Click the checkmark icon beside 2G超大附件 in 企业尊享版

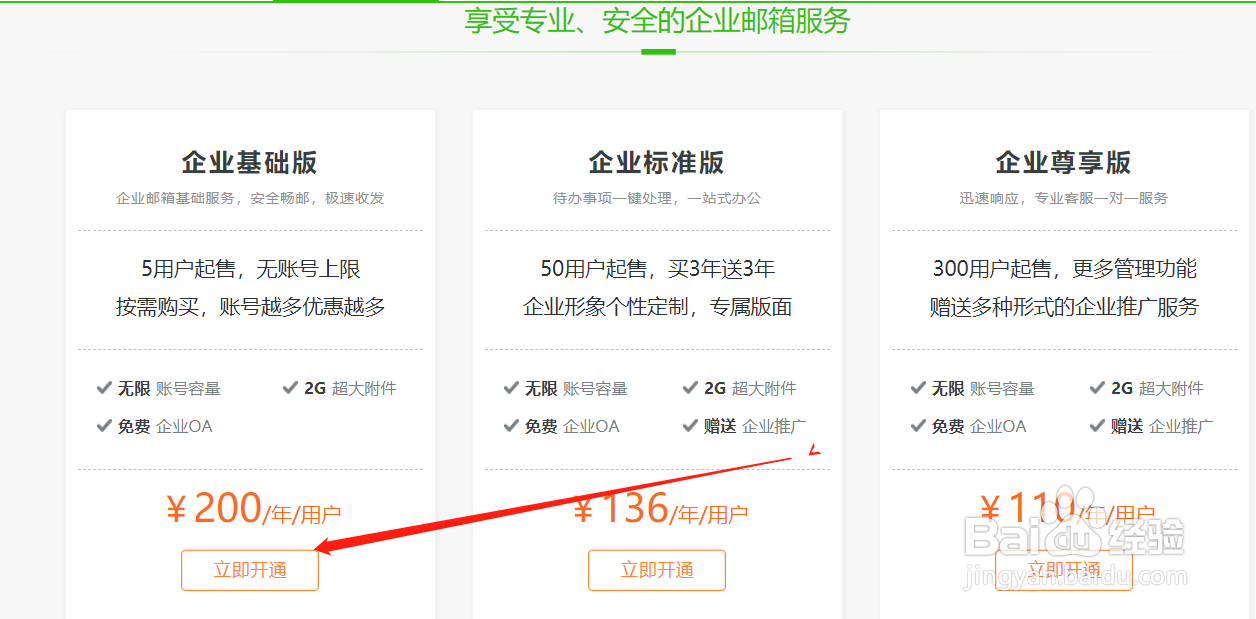pyautogui.click(x=1096, y=388)
